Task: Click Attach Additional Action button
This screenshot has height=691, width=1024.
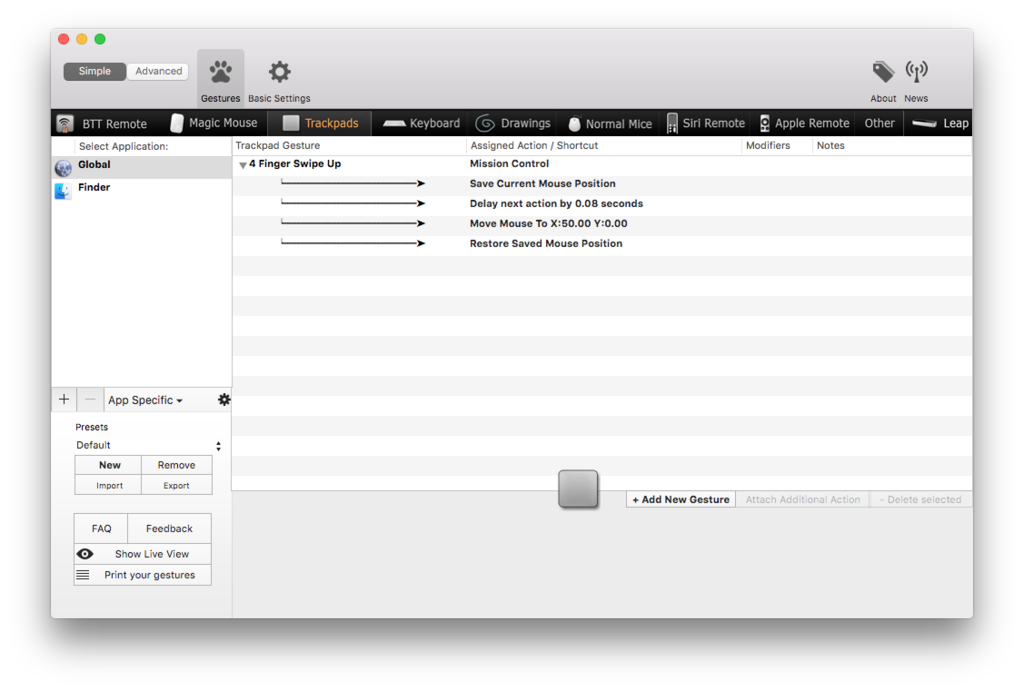Action: tap(803, 500)
